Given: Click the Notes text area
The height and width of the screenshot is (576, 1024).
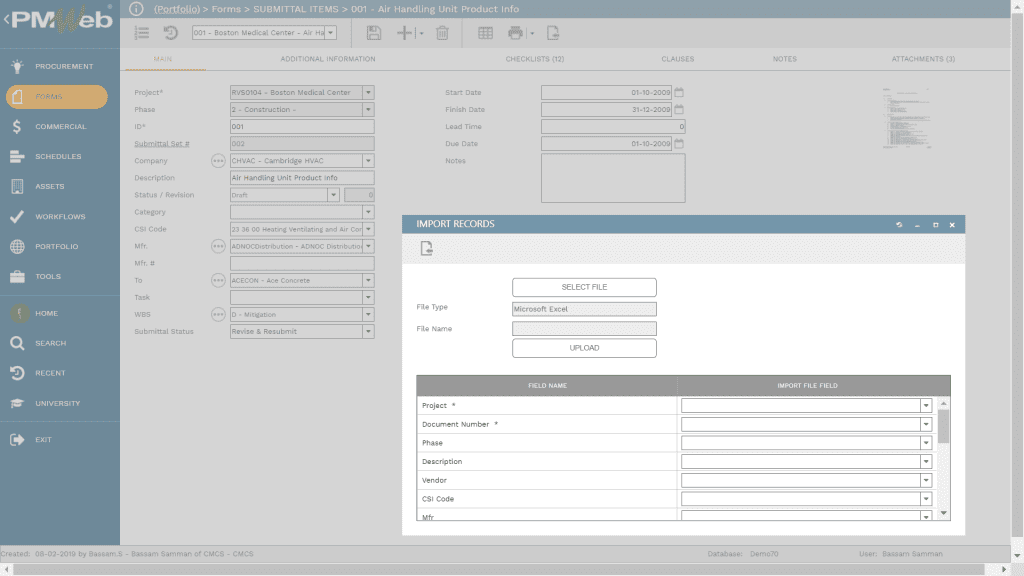Looking at the screenshot, I should (613, 178).
